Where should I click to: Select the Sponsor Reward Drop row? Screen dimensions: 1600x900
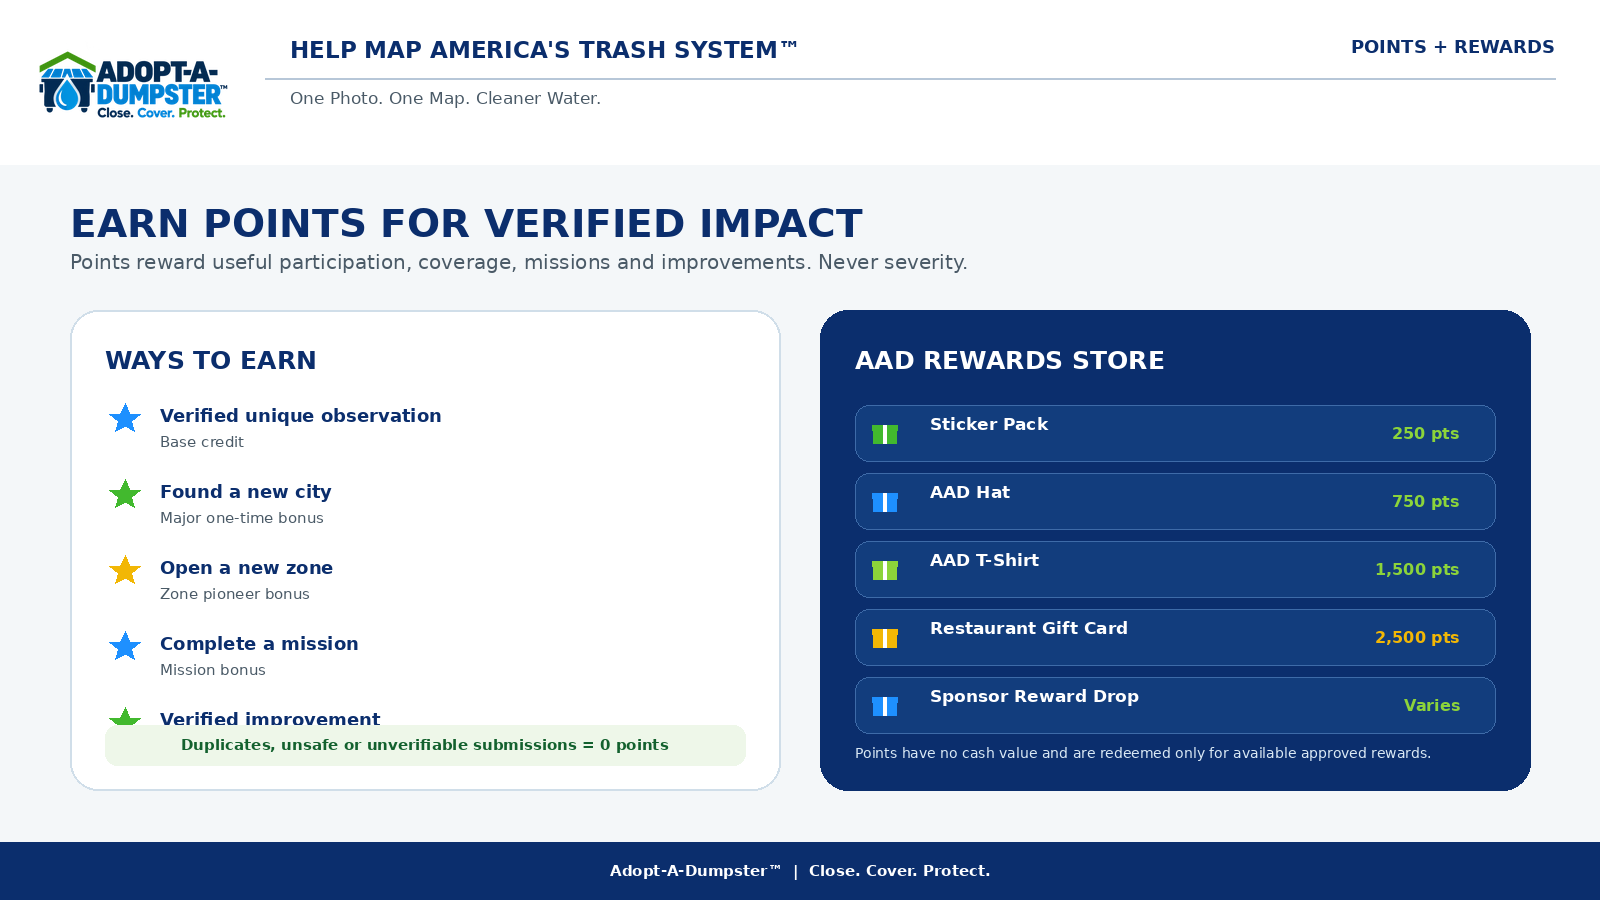(x=1175, y=705)
